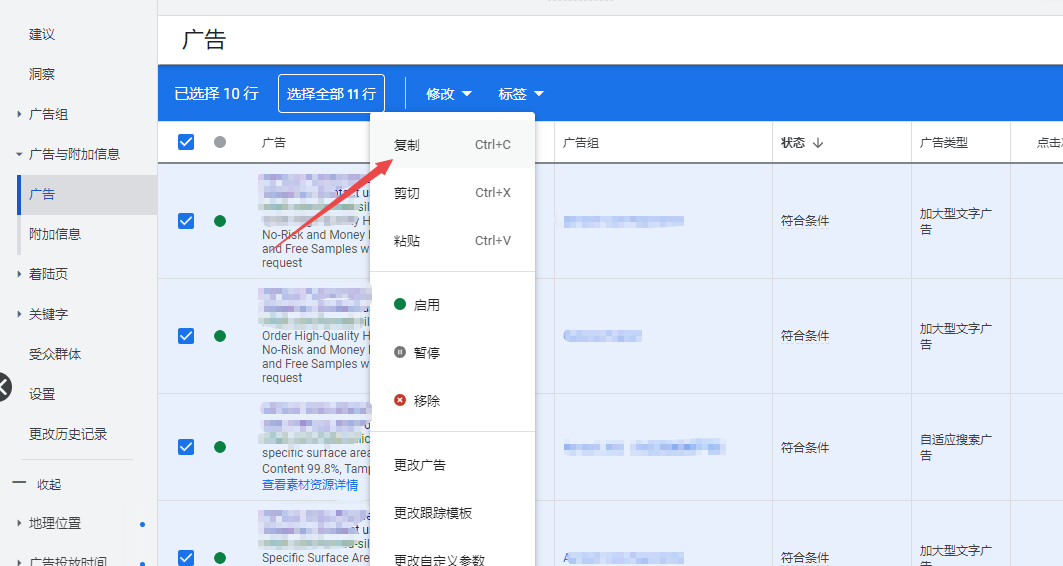Click 自适应搜索广告 type cell
This screenshot has height=566, width=1063.
click(x=956, y=447)
